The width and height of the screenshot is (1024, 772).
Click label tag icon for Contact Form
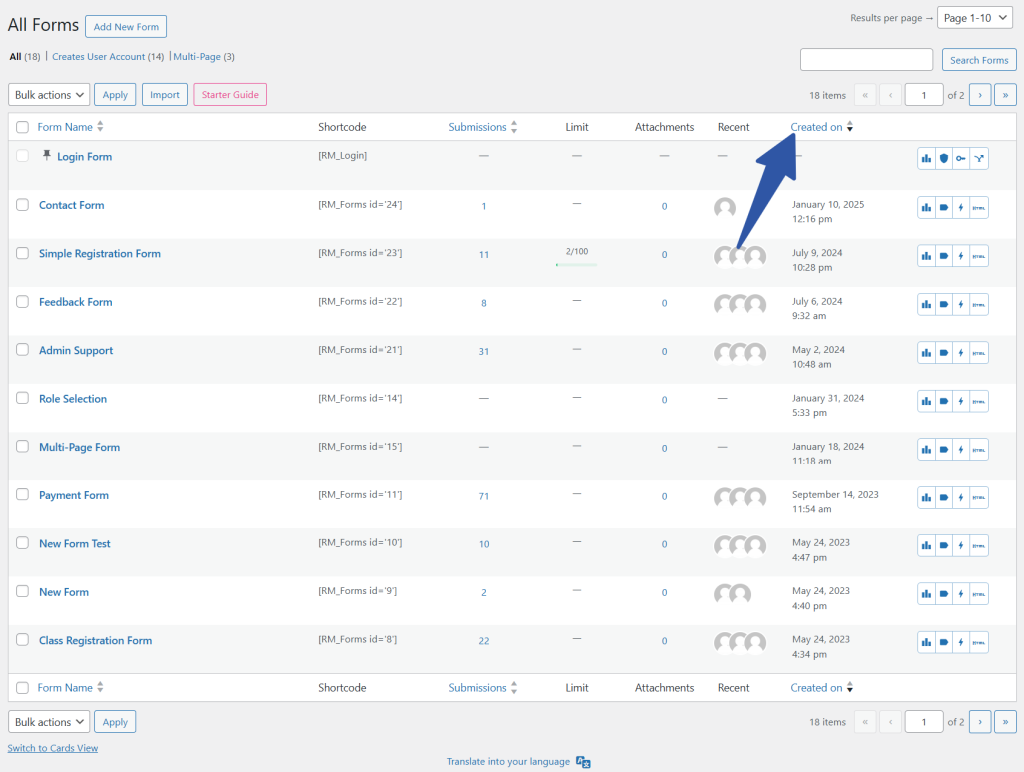point(944,207)
